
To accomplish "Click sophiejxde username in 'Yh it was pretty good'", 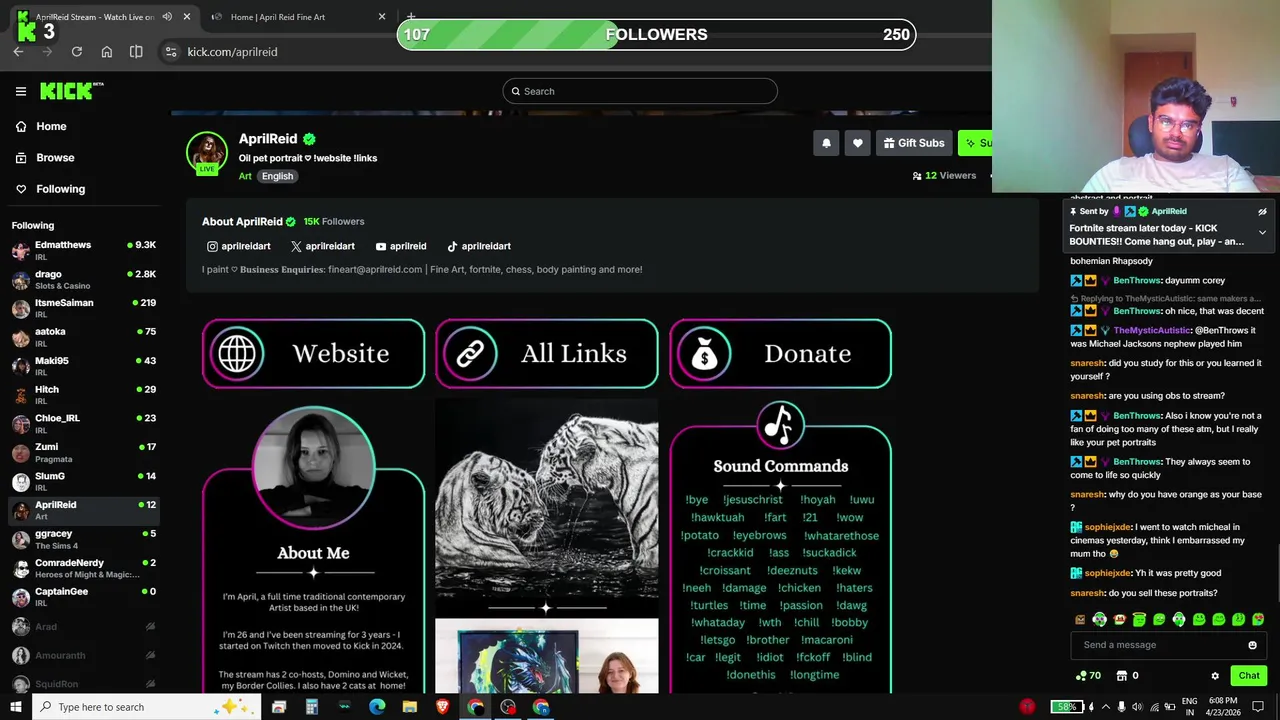I will coord(1107,574).
